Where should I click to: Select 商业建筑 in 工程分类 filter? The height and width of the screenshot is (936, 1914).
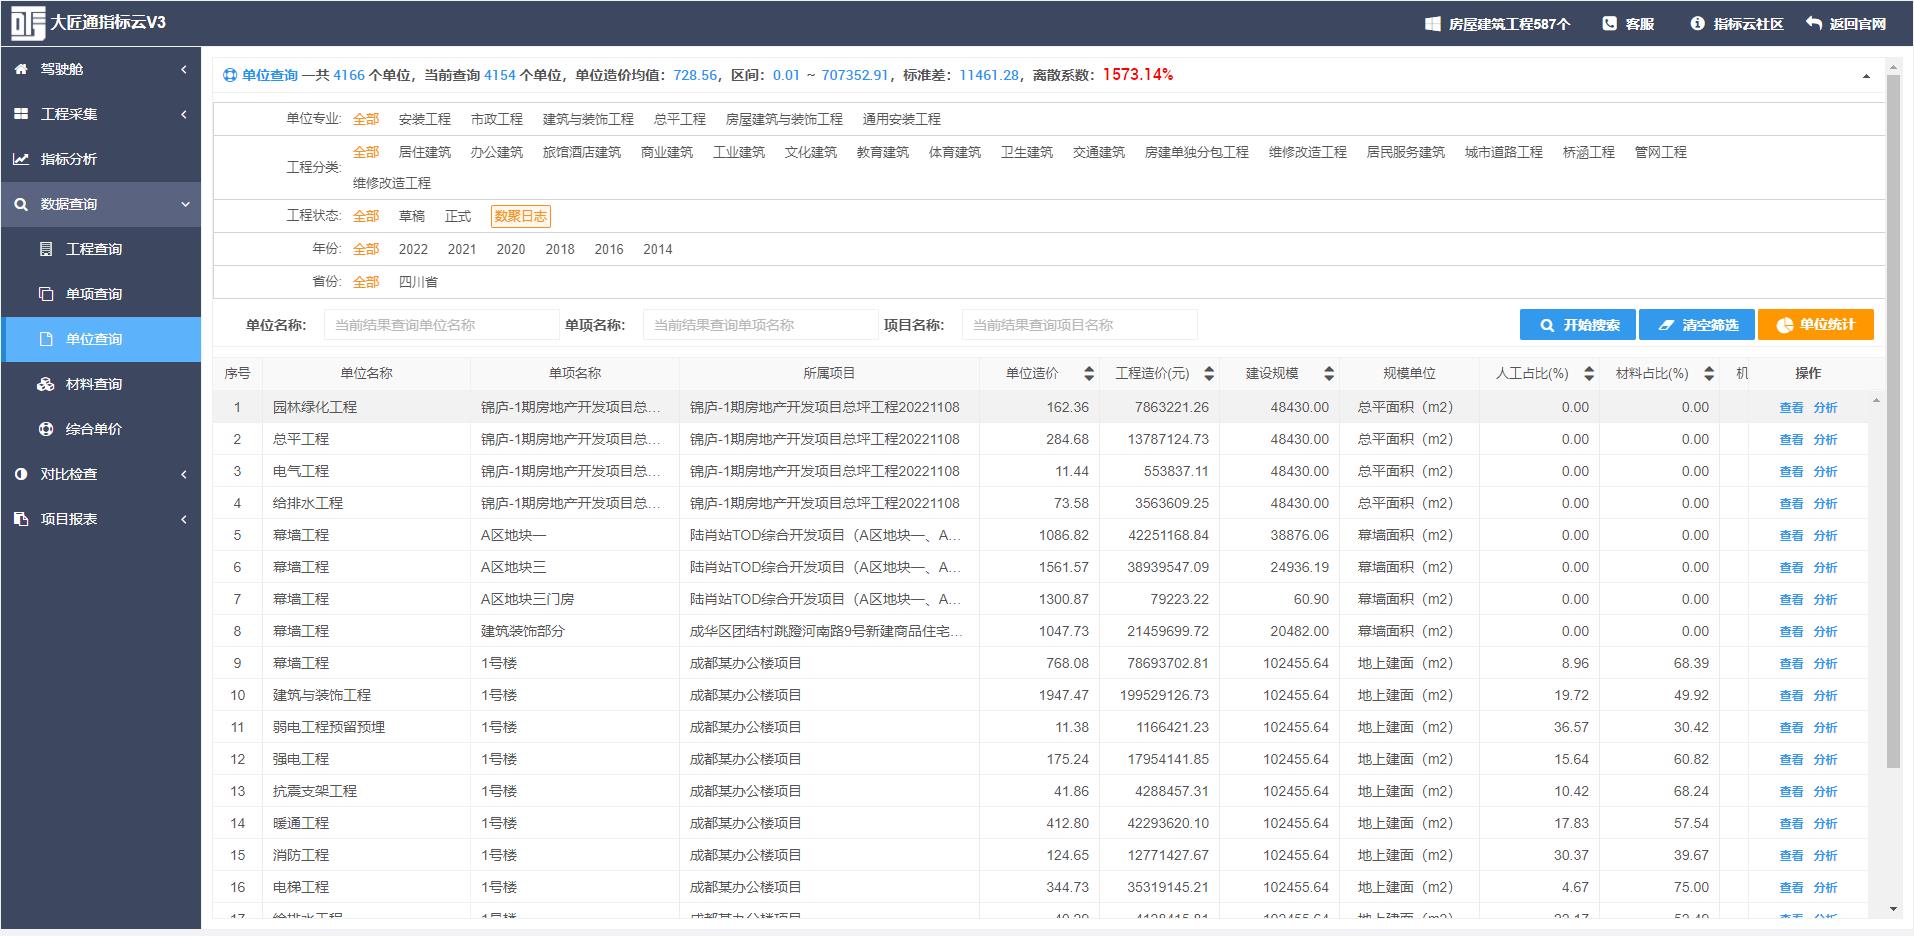(x=667, y=152)
